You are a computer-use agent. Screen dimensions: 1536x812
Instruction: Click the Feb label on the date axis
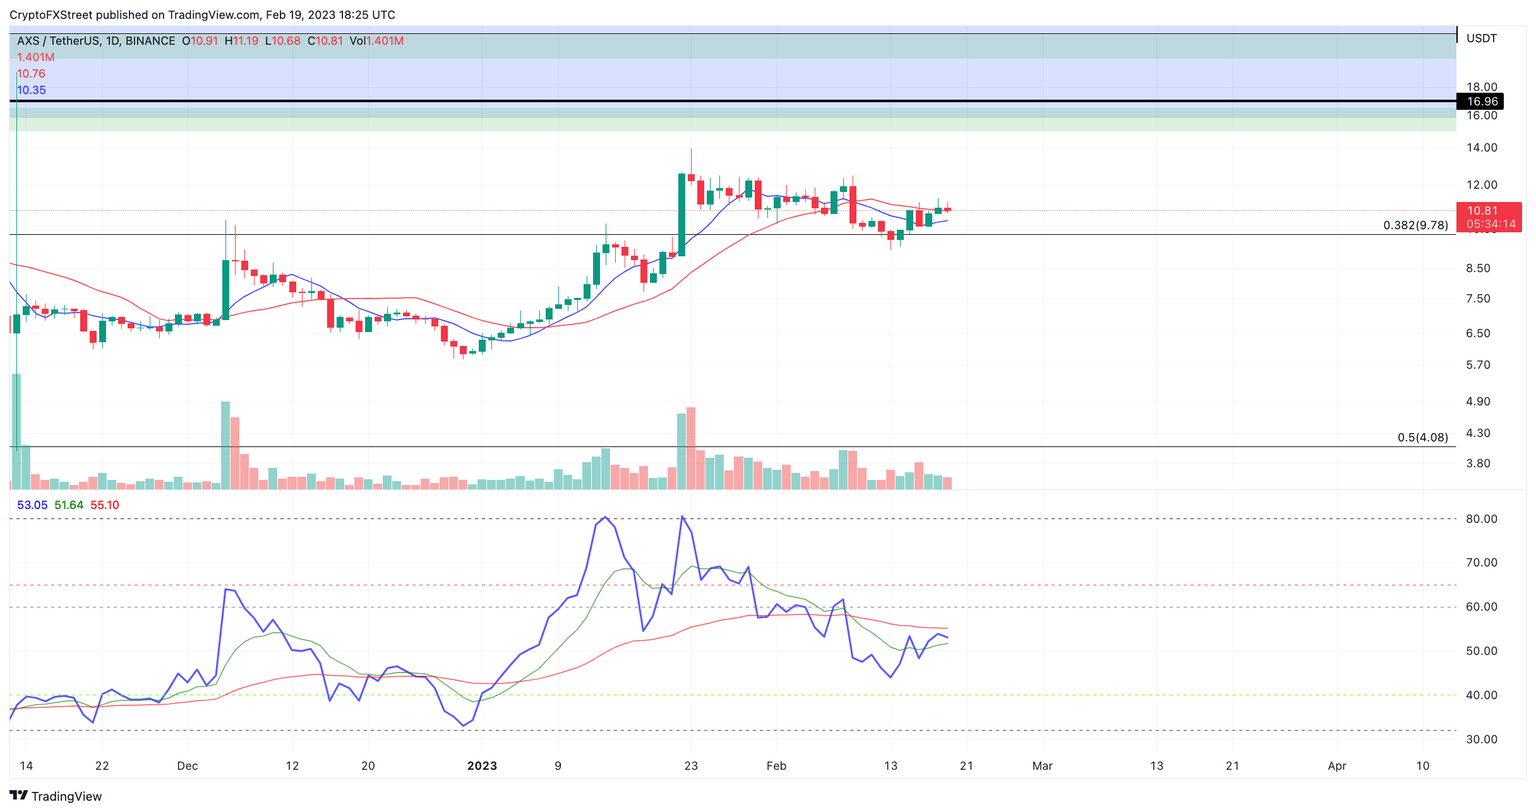pos(776,766)
